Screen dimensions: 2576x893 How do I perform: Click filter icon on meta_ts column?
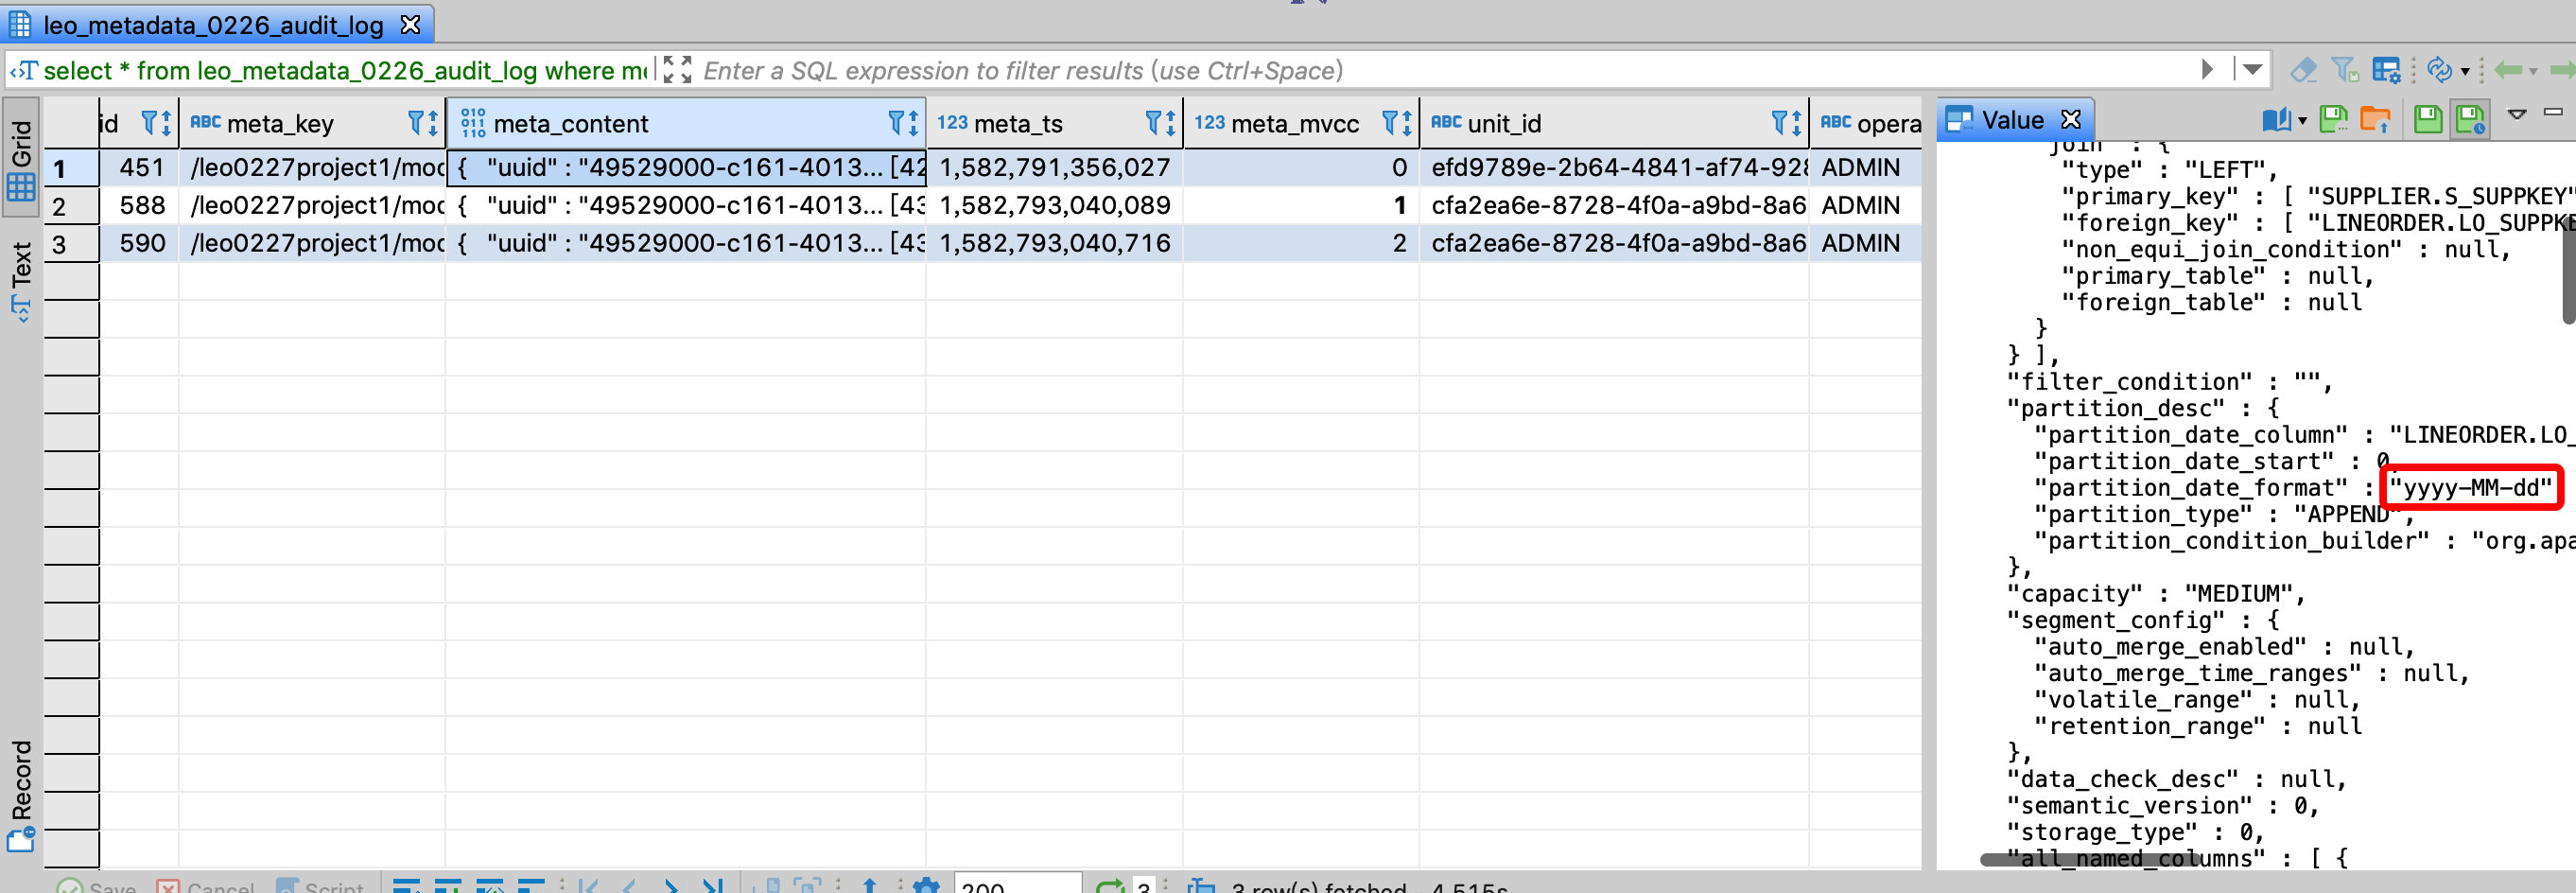(x=1159, y=123)
